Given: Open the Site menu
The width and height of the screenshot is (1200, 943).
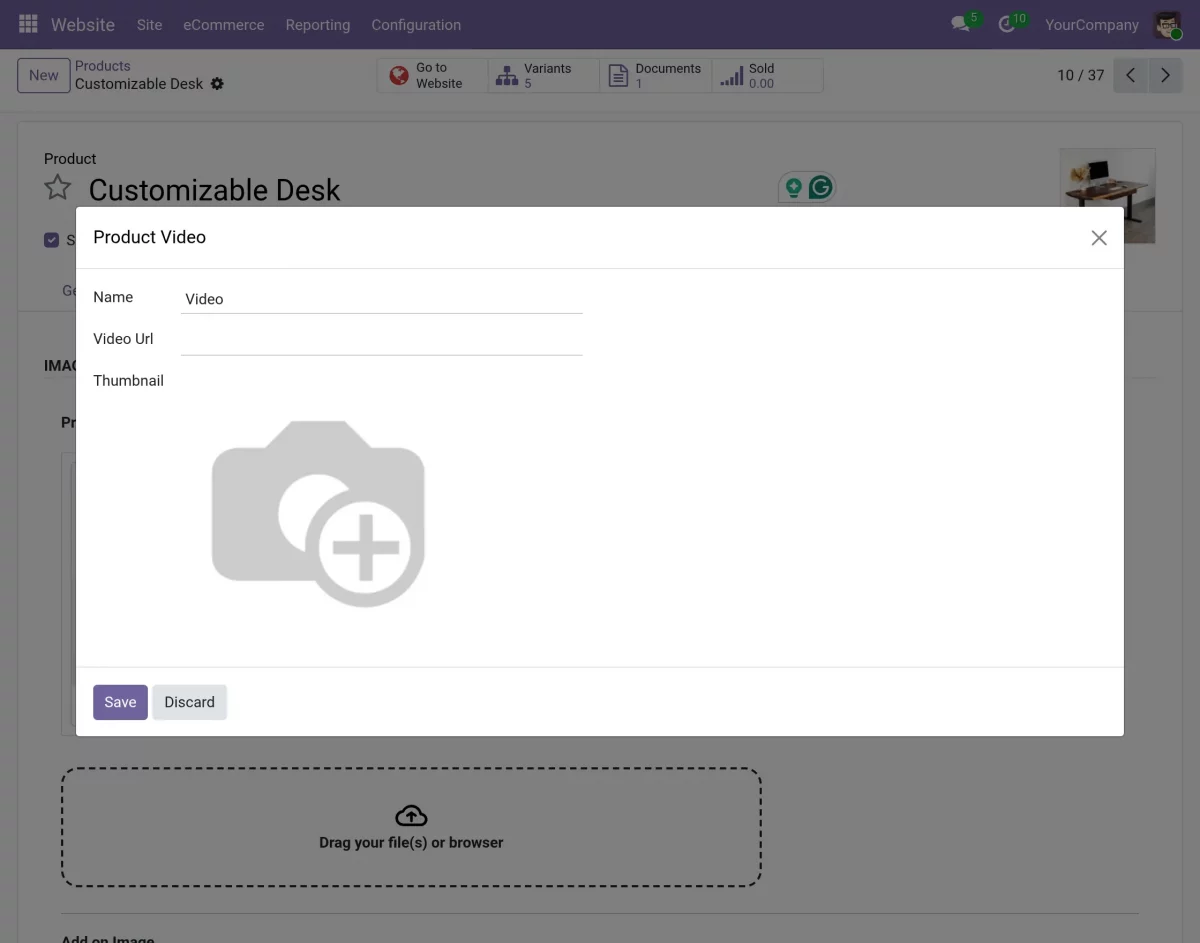Looking at the screenshot, I should (x=149, y=24).
